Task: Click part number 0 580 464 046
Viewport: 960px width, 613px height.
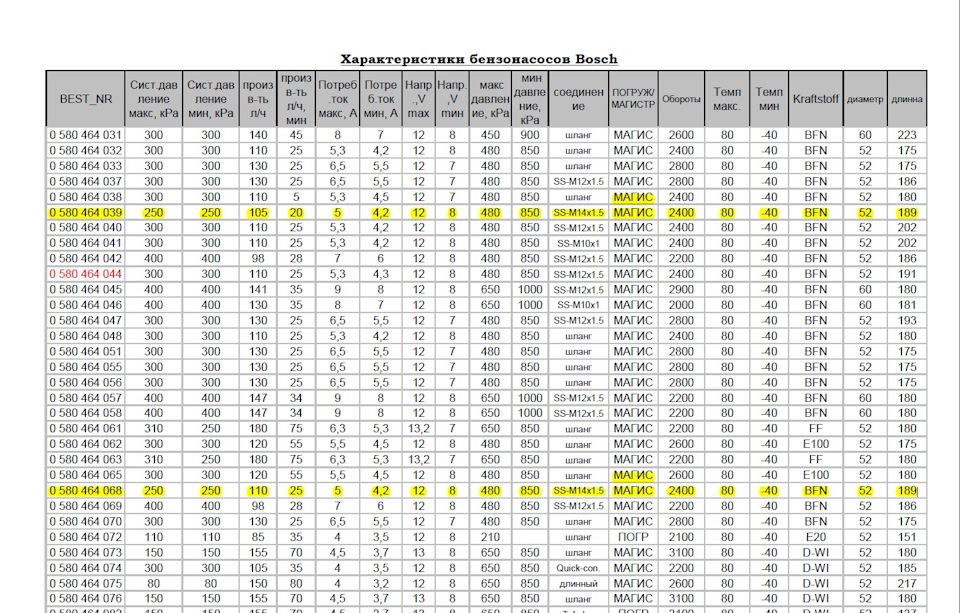Action: point(86,305)
